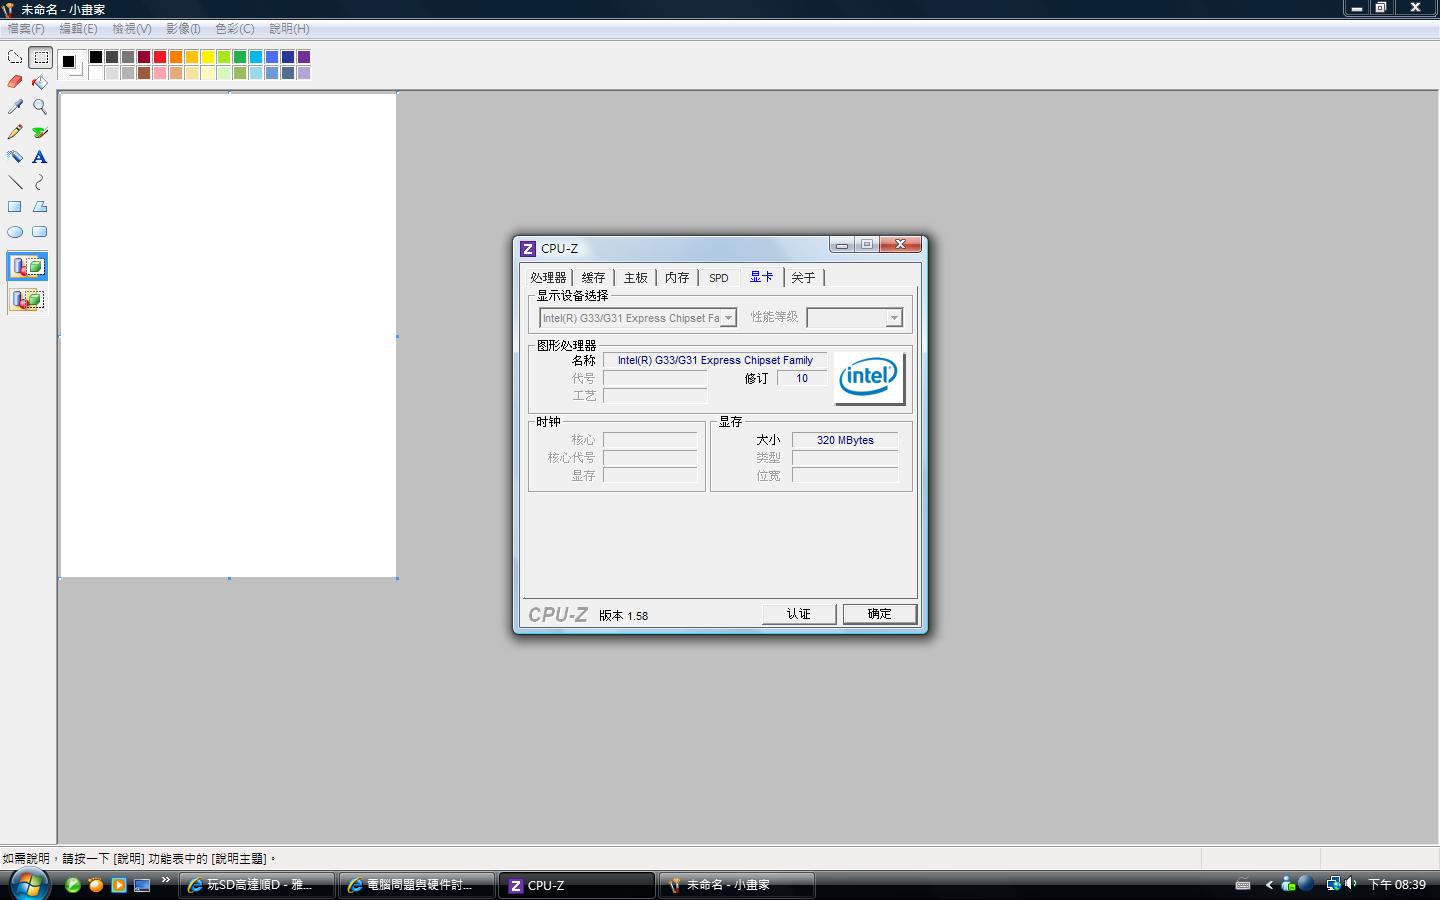Image resolution: width=1440 pixels, height=900 pixels.
Task: Open the 檔案(F) menu in Paint
Action: click(26, 29)
